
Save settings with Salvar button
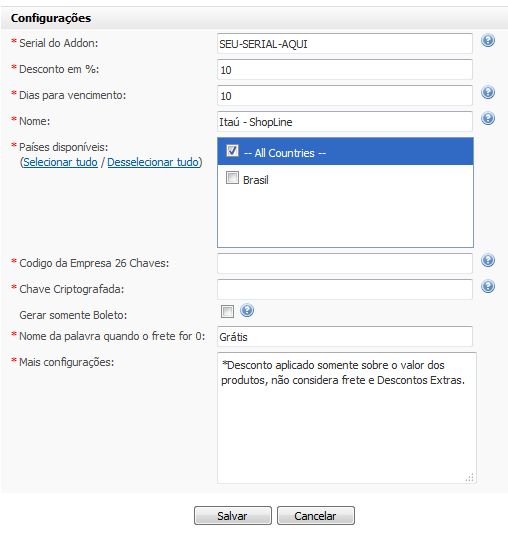pyautogui.click(x=232, y=515)
